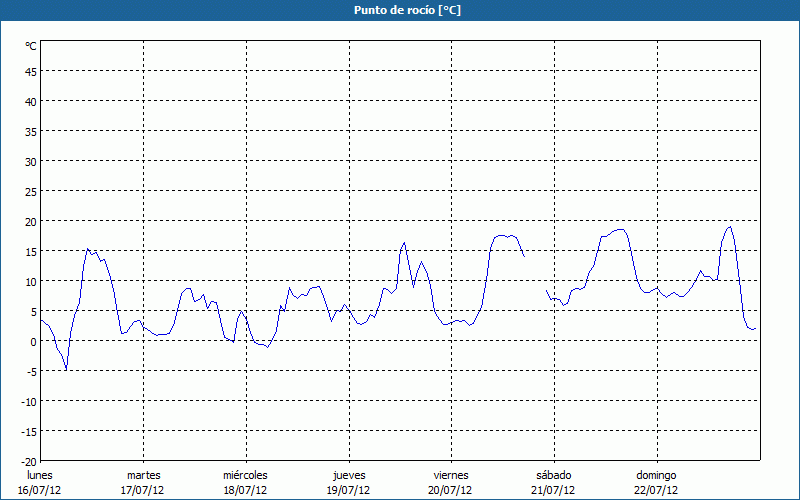The height and width of the screenshot is (500, 800).
Task: Click the 0 label on the y-axis
Action: pos(33,341)
